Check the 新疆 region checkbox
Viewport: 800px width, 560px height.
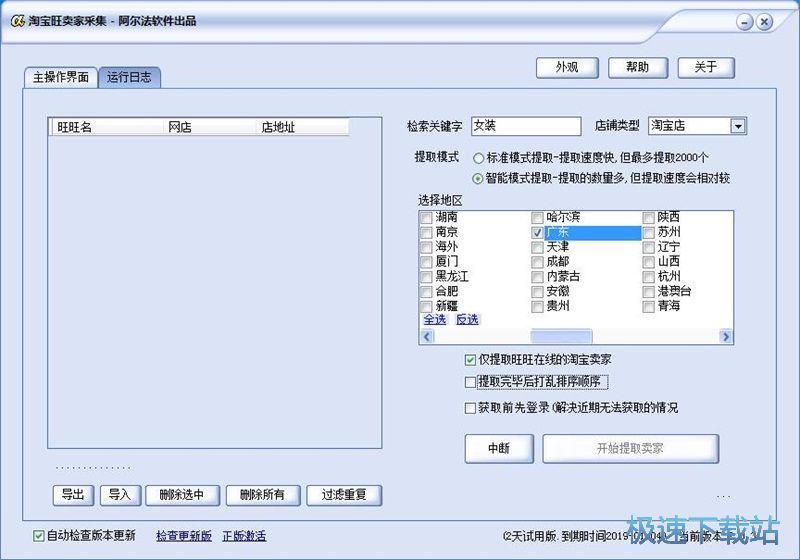pyautogui.click(x=426, y=307)
